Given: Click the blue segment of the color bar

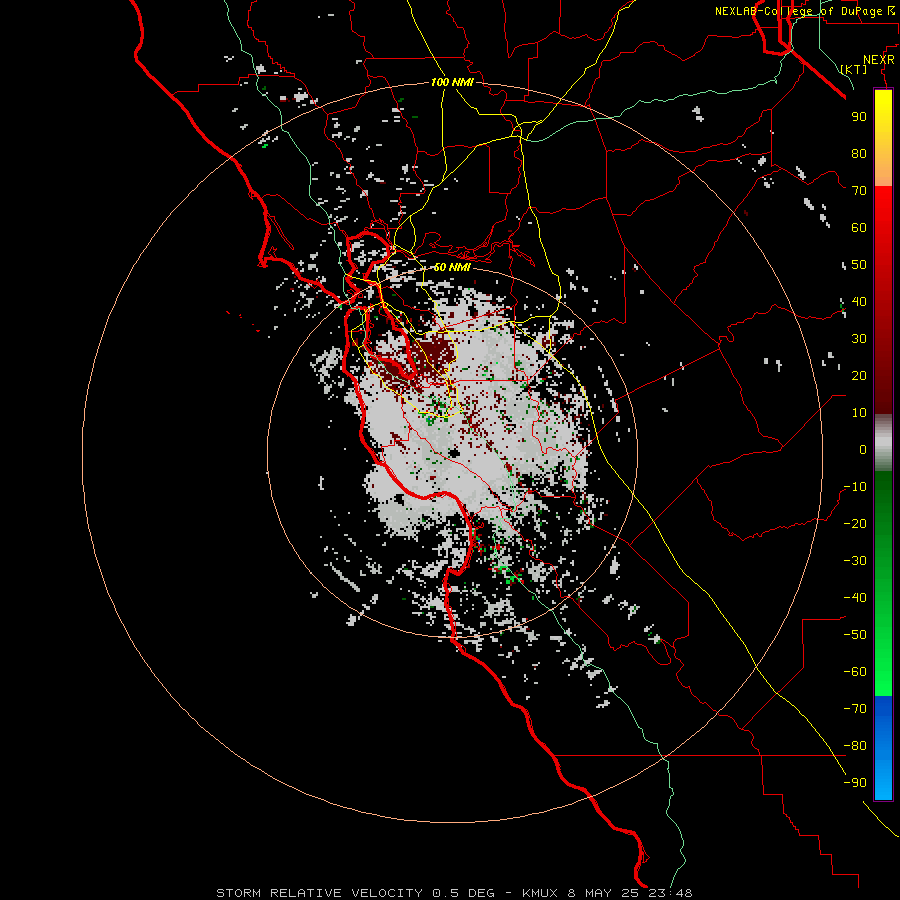Looking at the screenshot, I should pyautogui.click(x=883, y=747).
